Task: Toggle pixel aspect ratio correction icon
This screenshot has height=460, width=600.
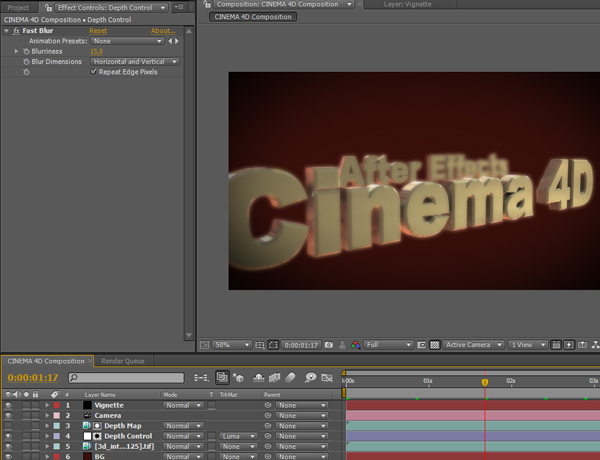Action: pyautogui.click(x=556, y=345)
